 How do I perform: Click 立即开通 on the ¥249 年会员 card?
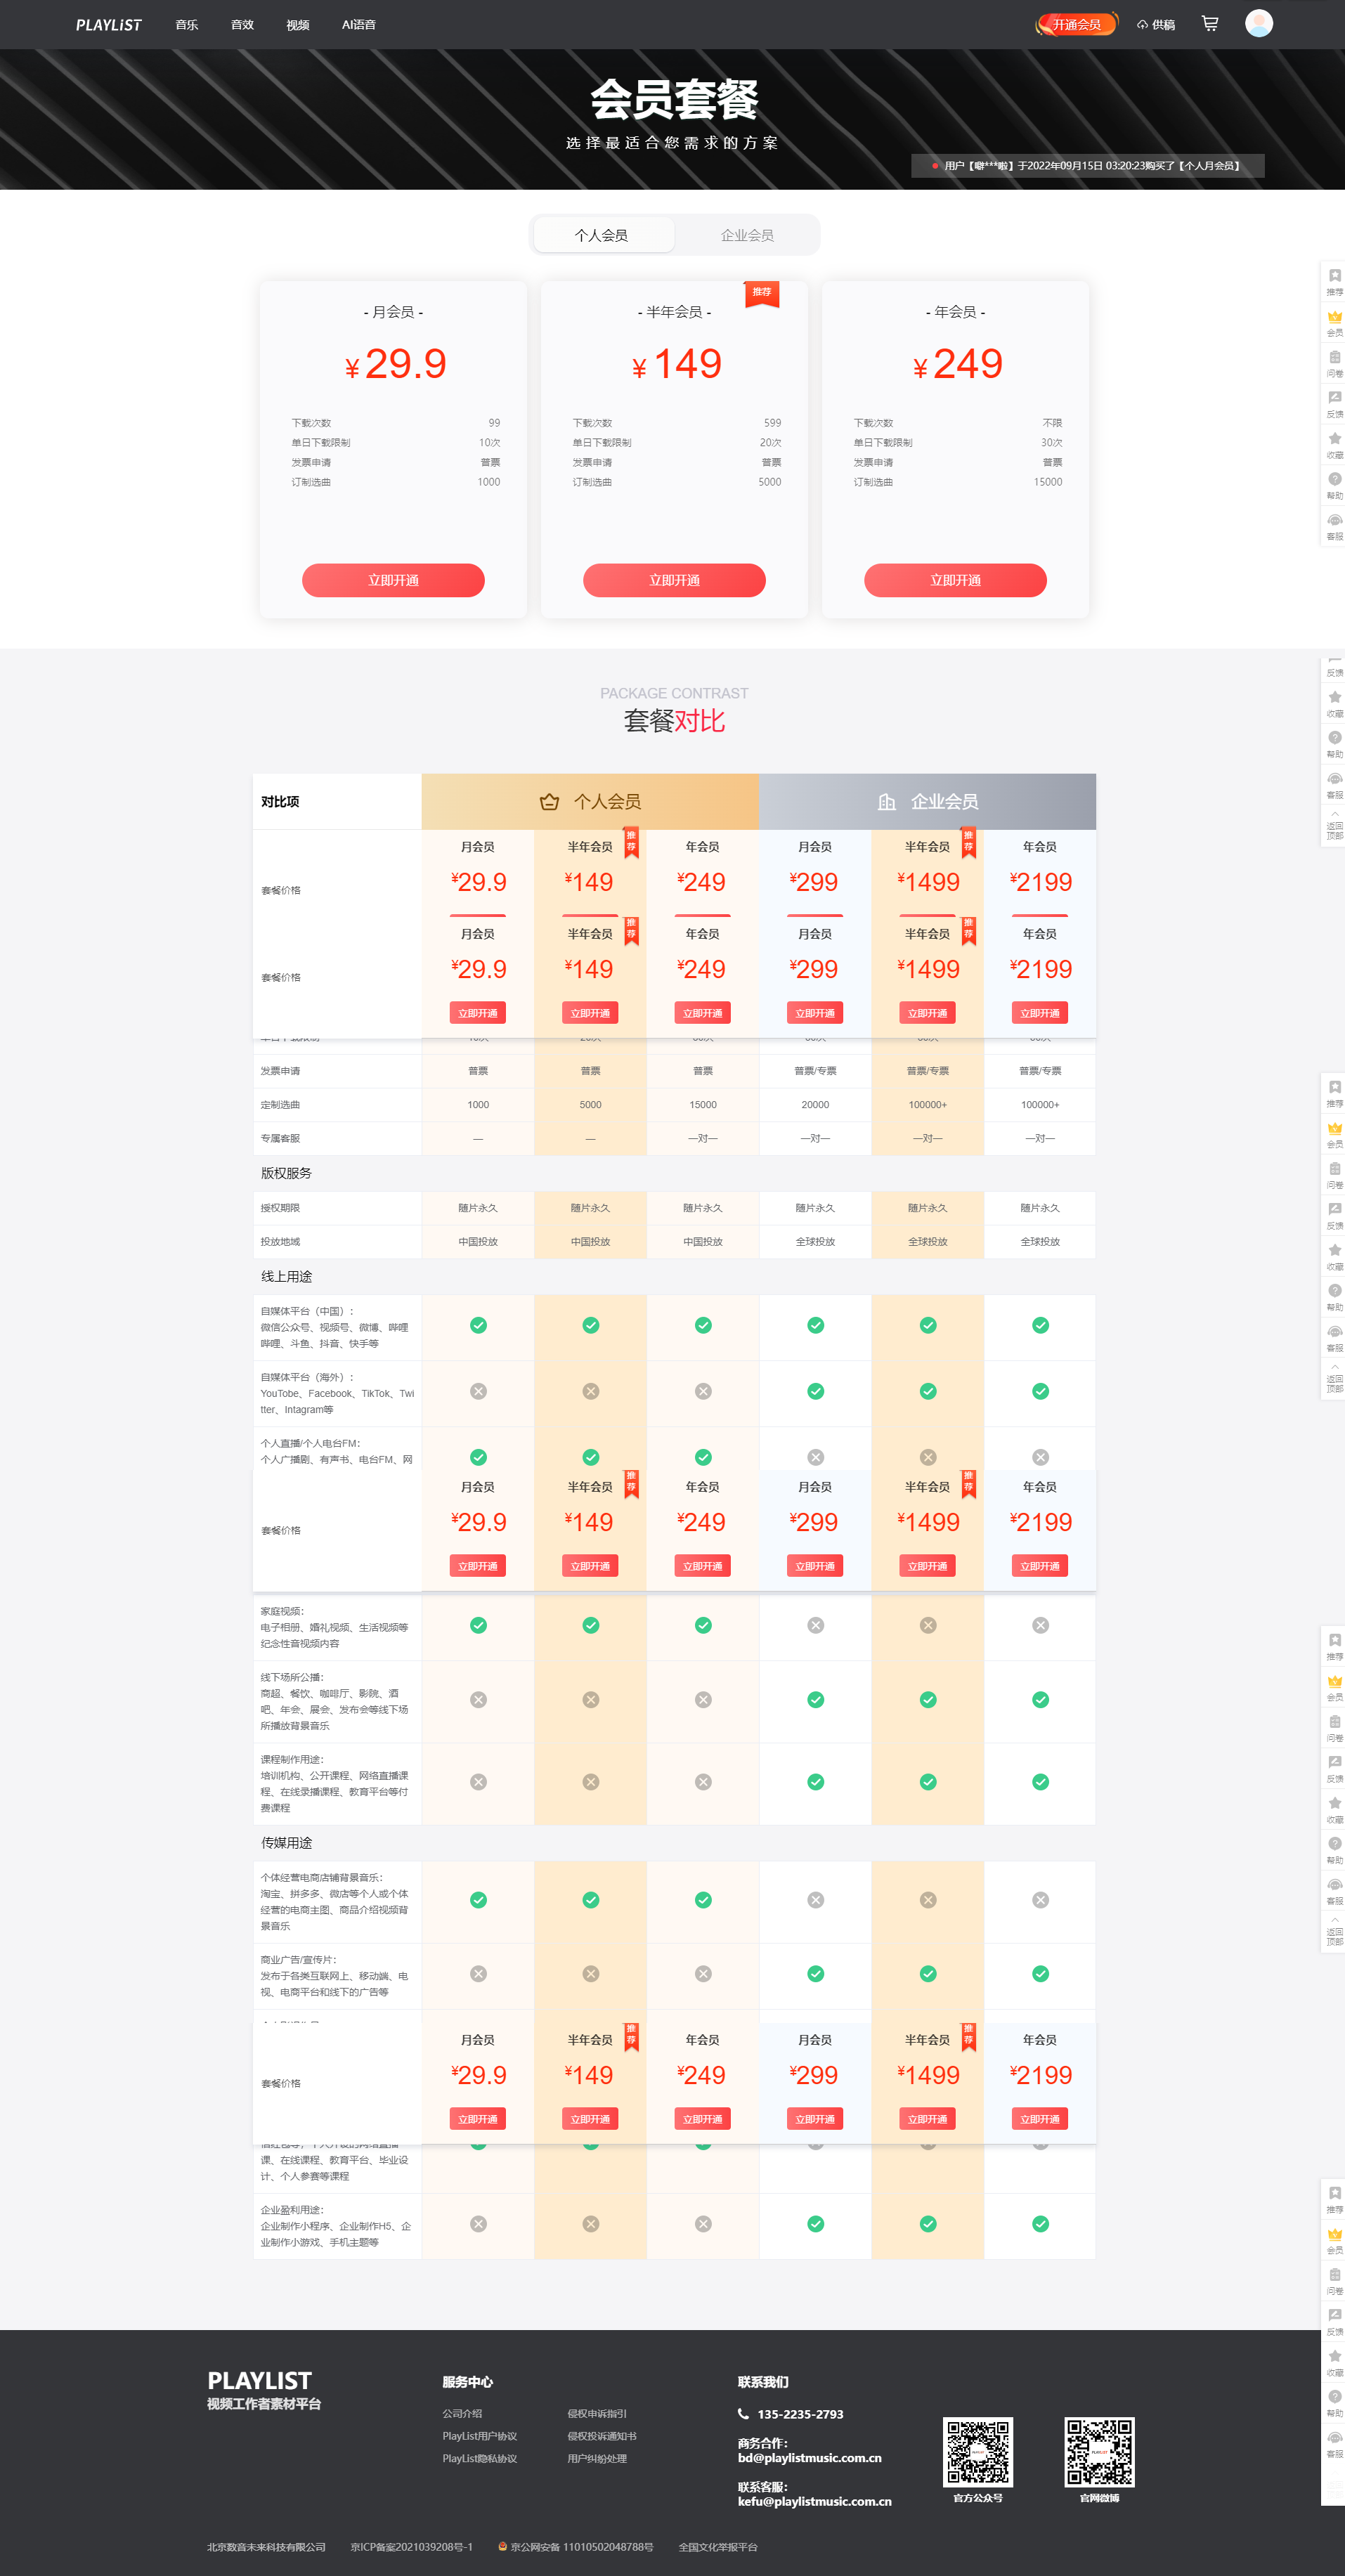[x=955, y=580]
